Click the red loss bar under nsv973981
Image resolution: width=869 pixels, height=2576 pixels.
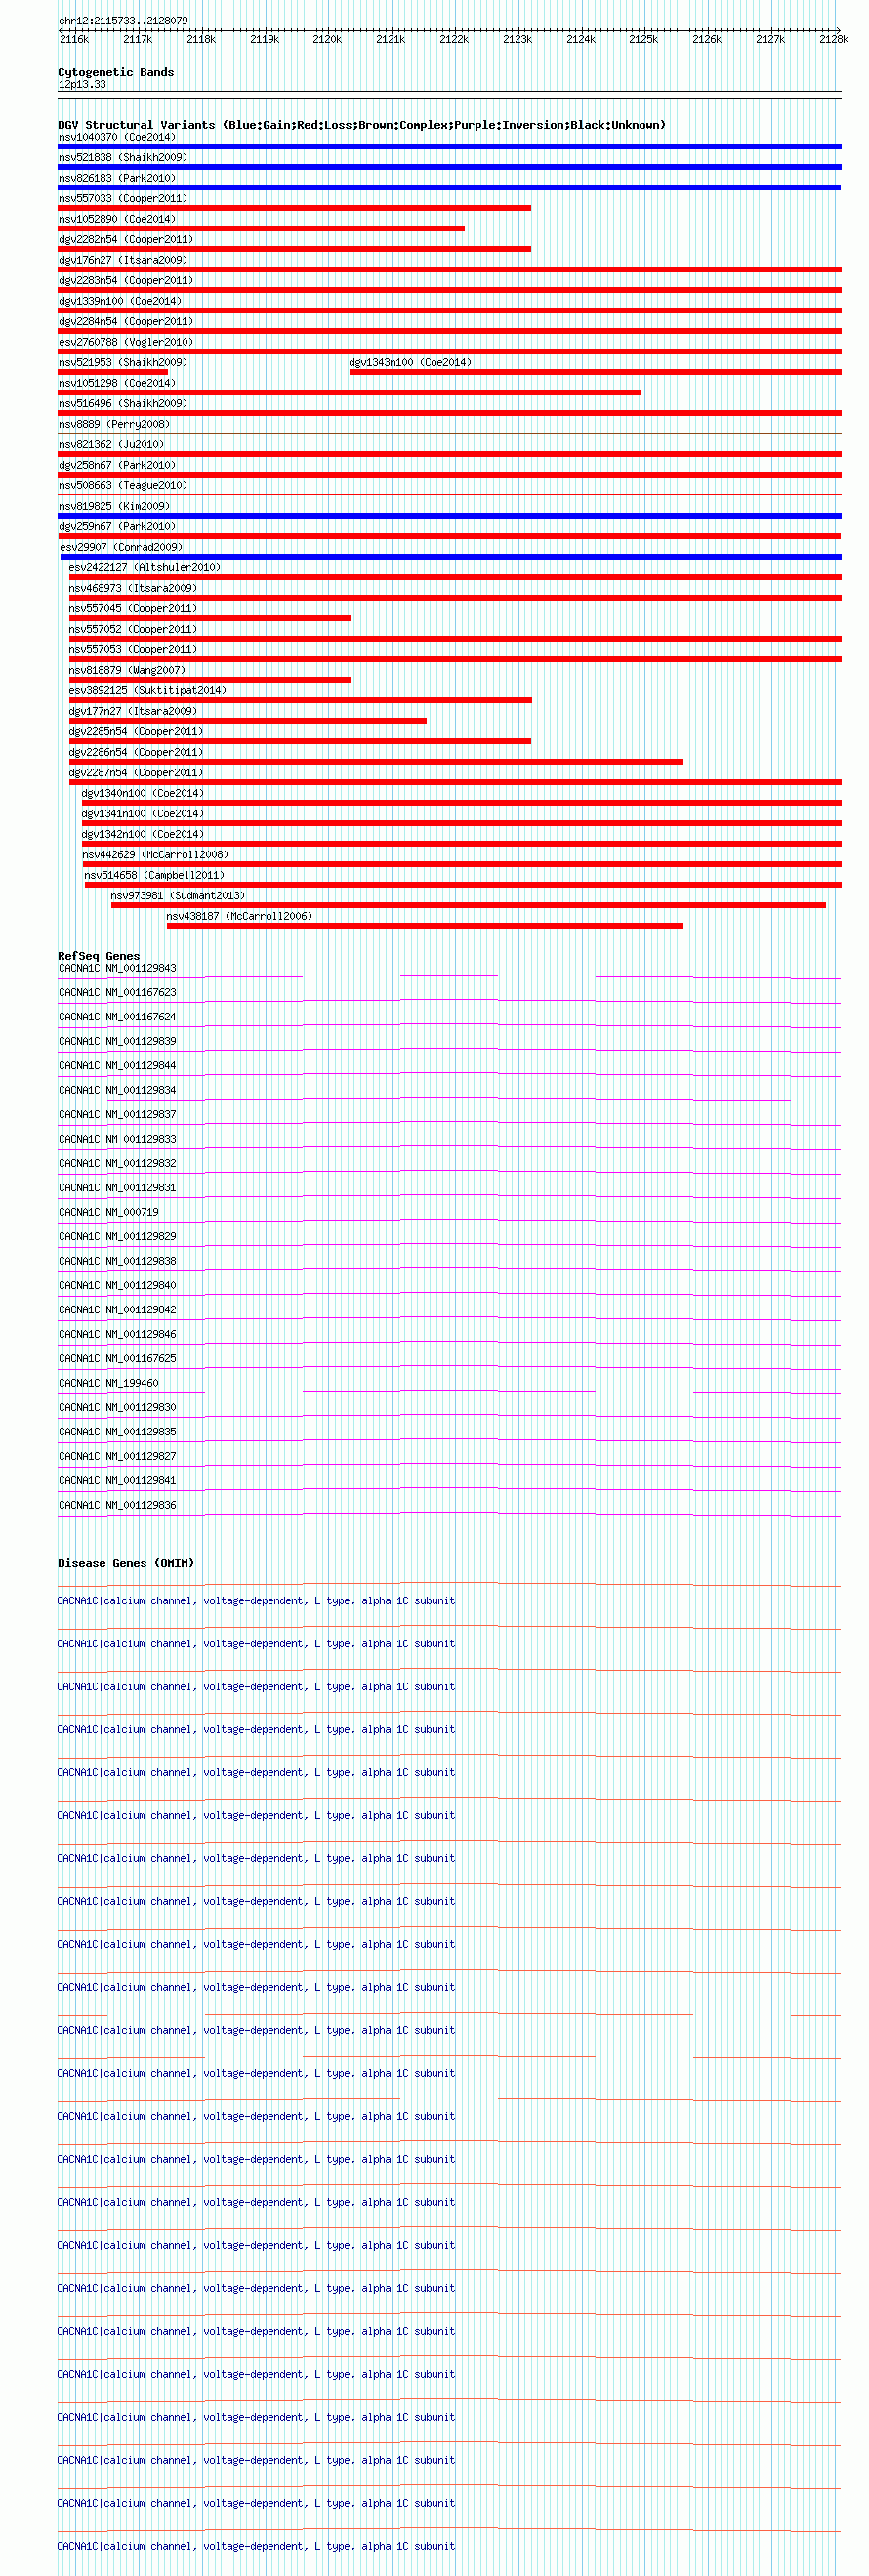(468, 905)
